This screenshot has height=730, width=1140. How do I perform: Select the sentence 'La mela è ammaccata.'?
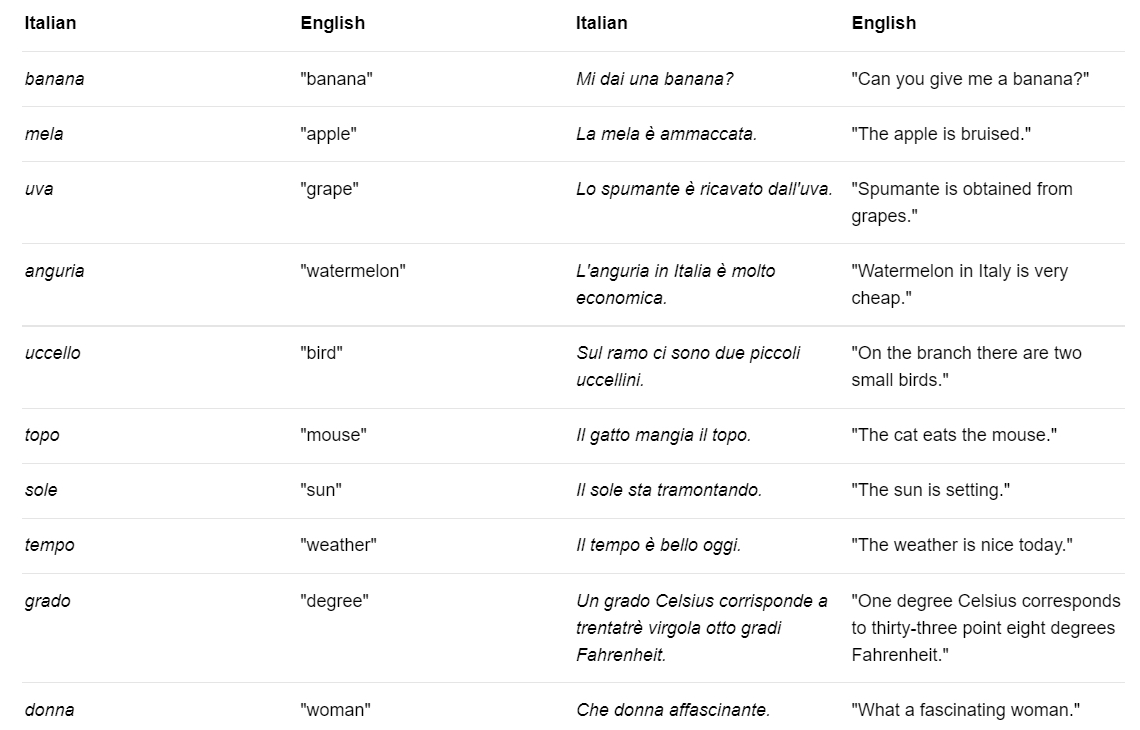(x=666, y=134)
